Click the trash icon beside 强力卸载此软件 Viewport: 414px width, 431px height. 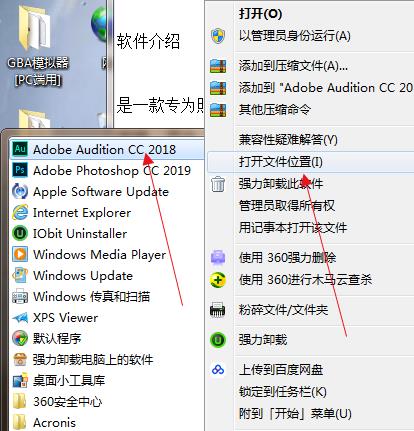pyautogui.click(x=218, y=184)
